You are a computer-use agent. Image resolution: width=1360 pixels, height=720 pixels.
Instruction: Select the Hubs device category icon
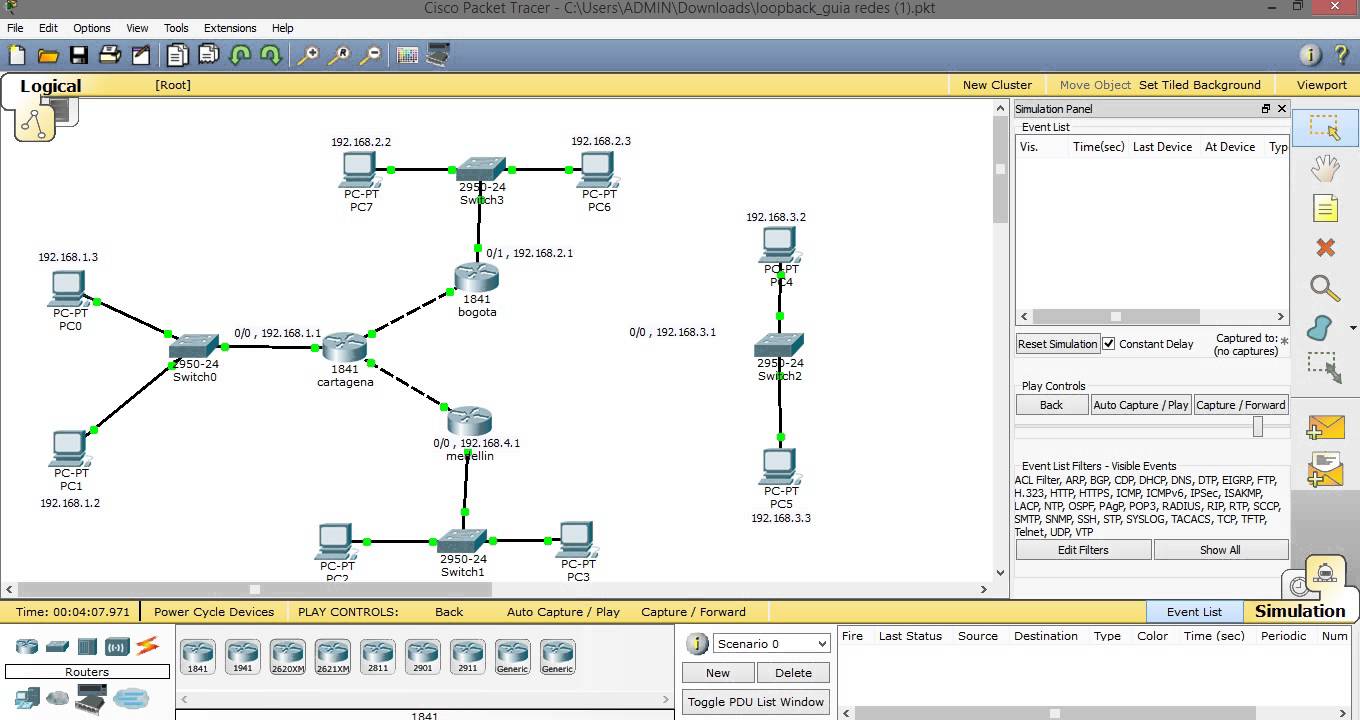87,646
